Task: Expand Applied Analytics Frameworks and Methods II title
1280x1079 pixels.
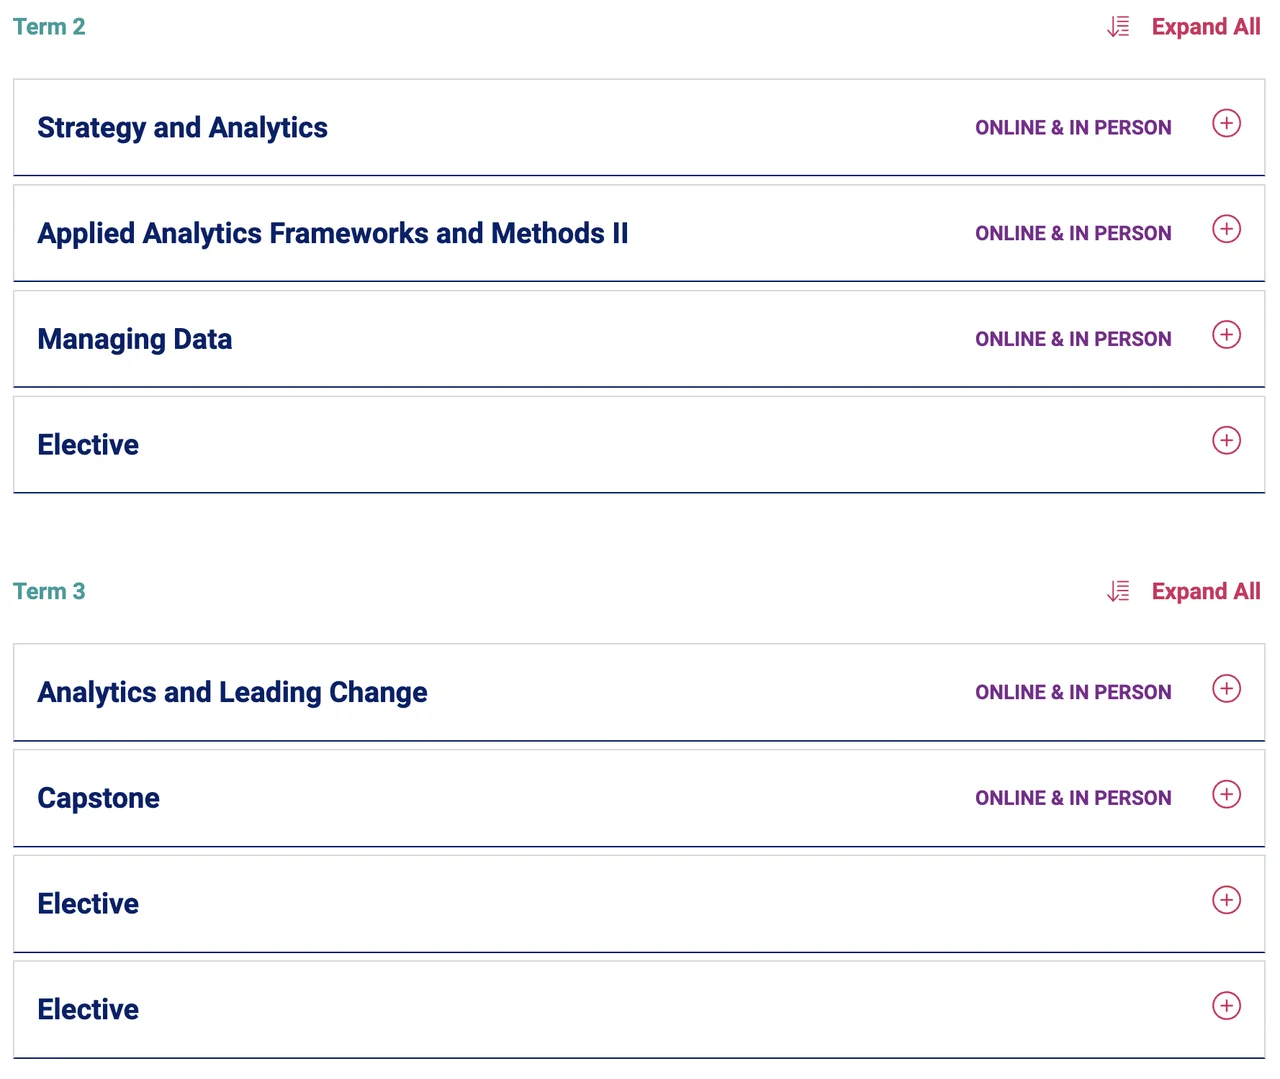Action: coord(333,234)
